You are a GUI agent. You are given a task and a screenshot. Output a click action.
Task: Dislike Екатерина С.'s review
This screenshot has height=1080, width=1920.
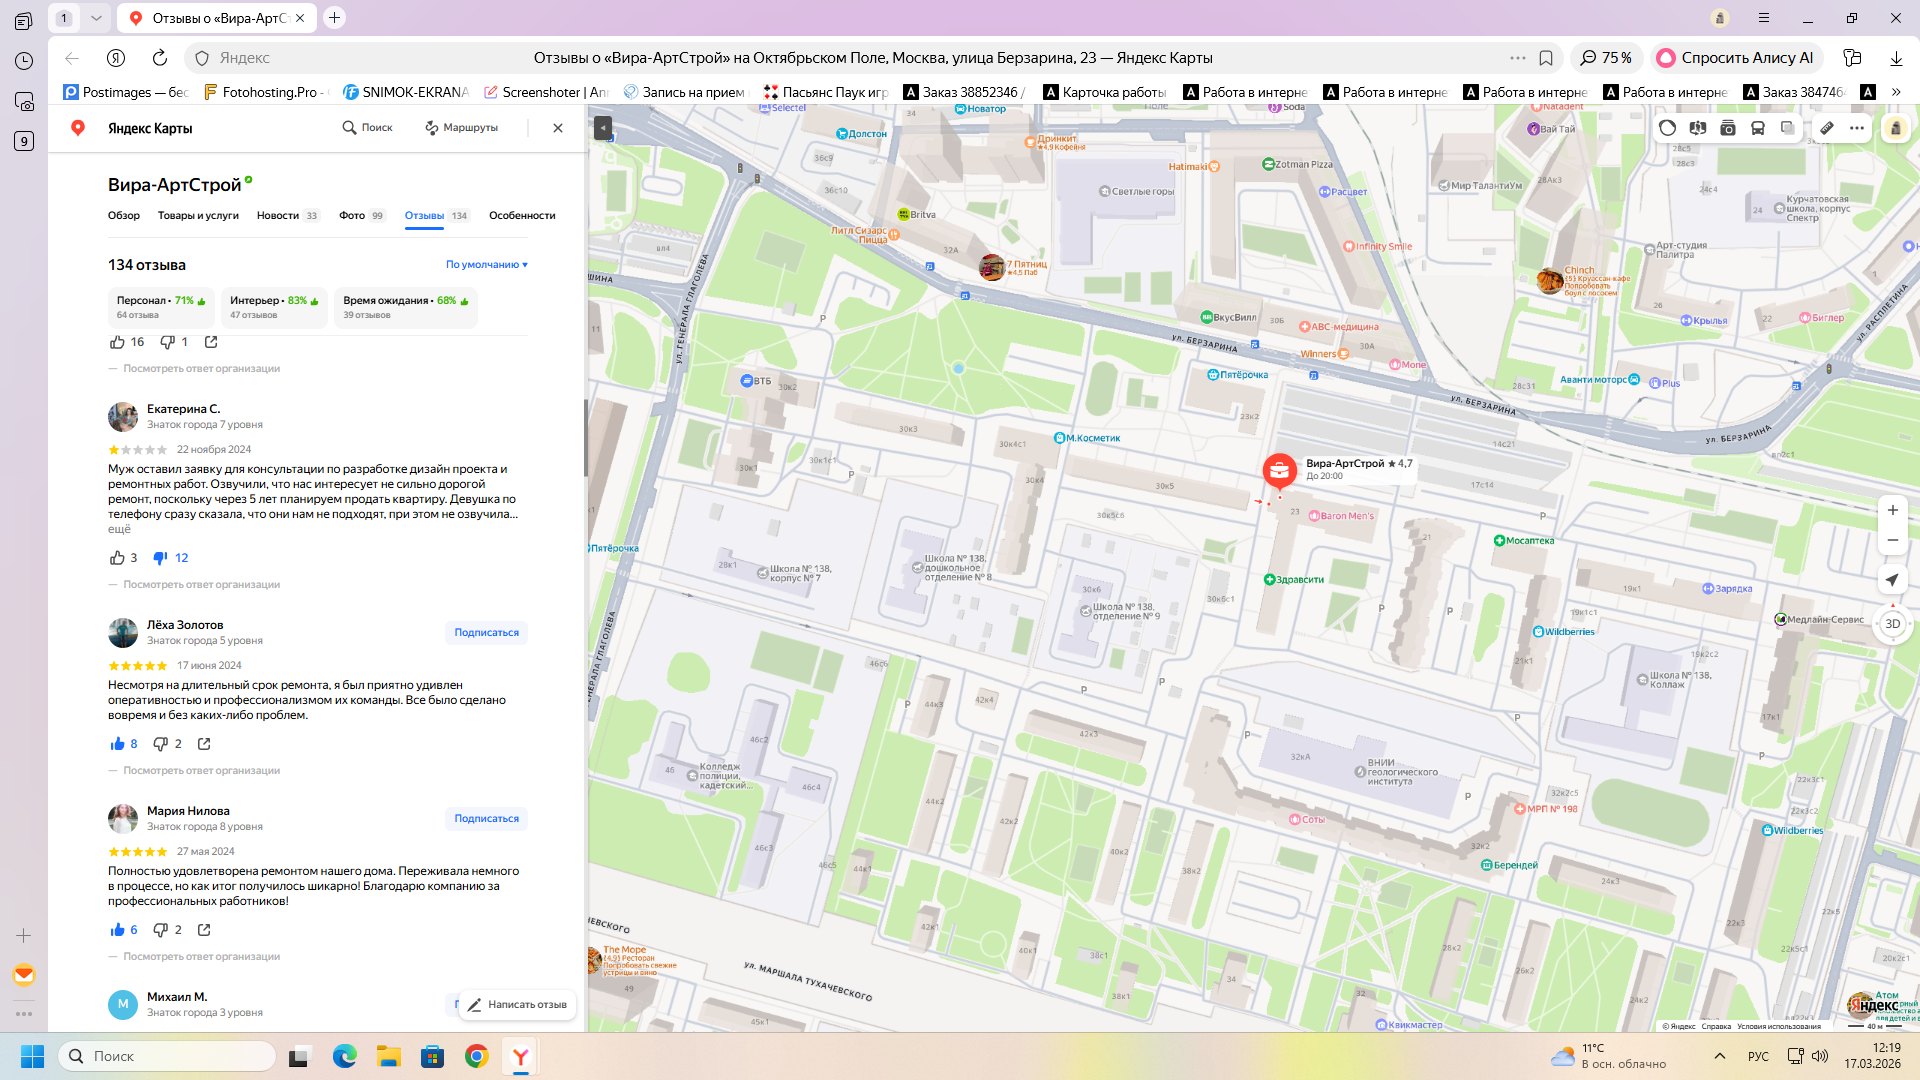pos(160,558)
